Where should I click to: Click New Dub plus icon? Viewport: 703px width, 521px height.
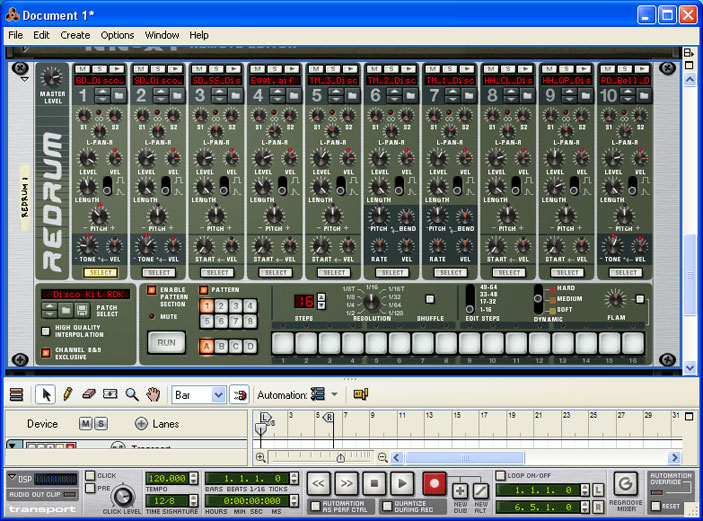[460, 491]
